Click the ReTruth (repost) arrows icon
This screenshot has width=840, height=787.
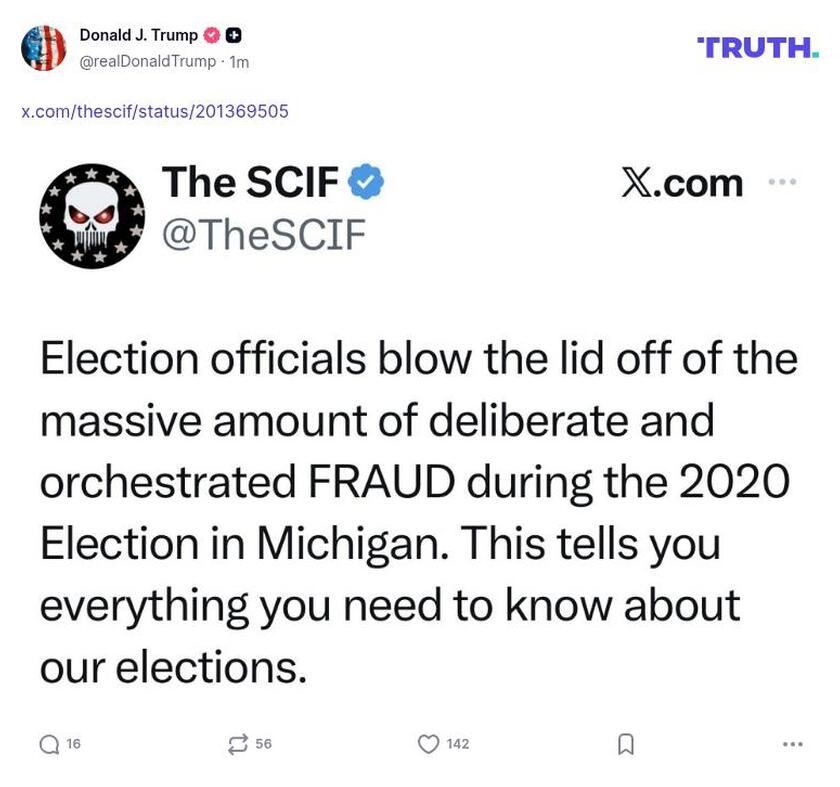[x=237, y=743]
